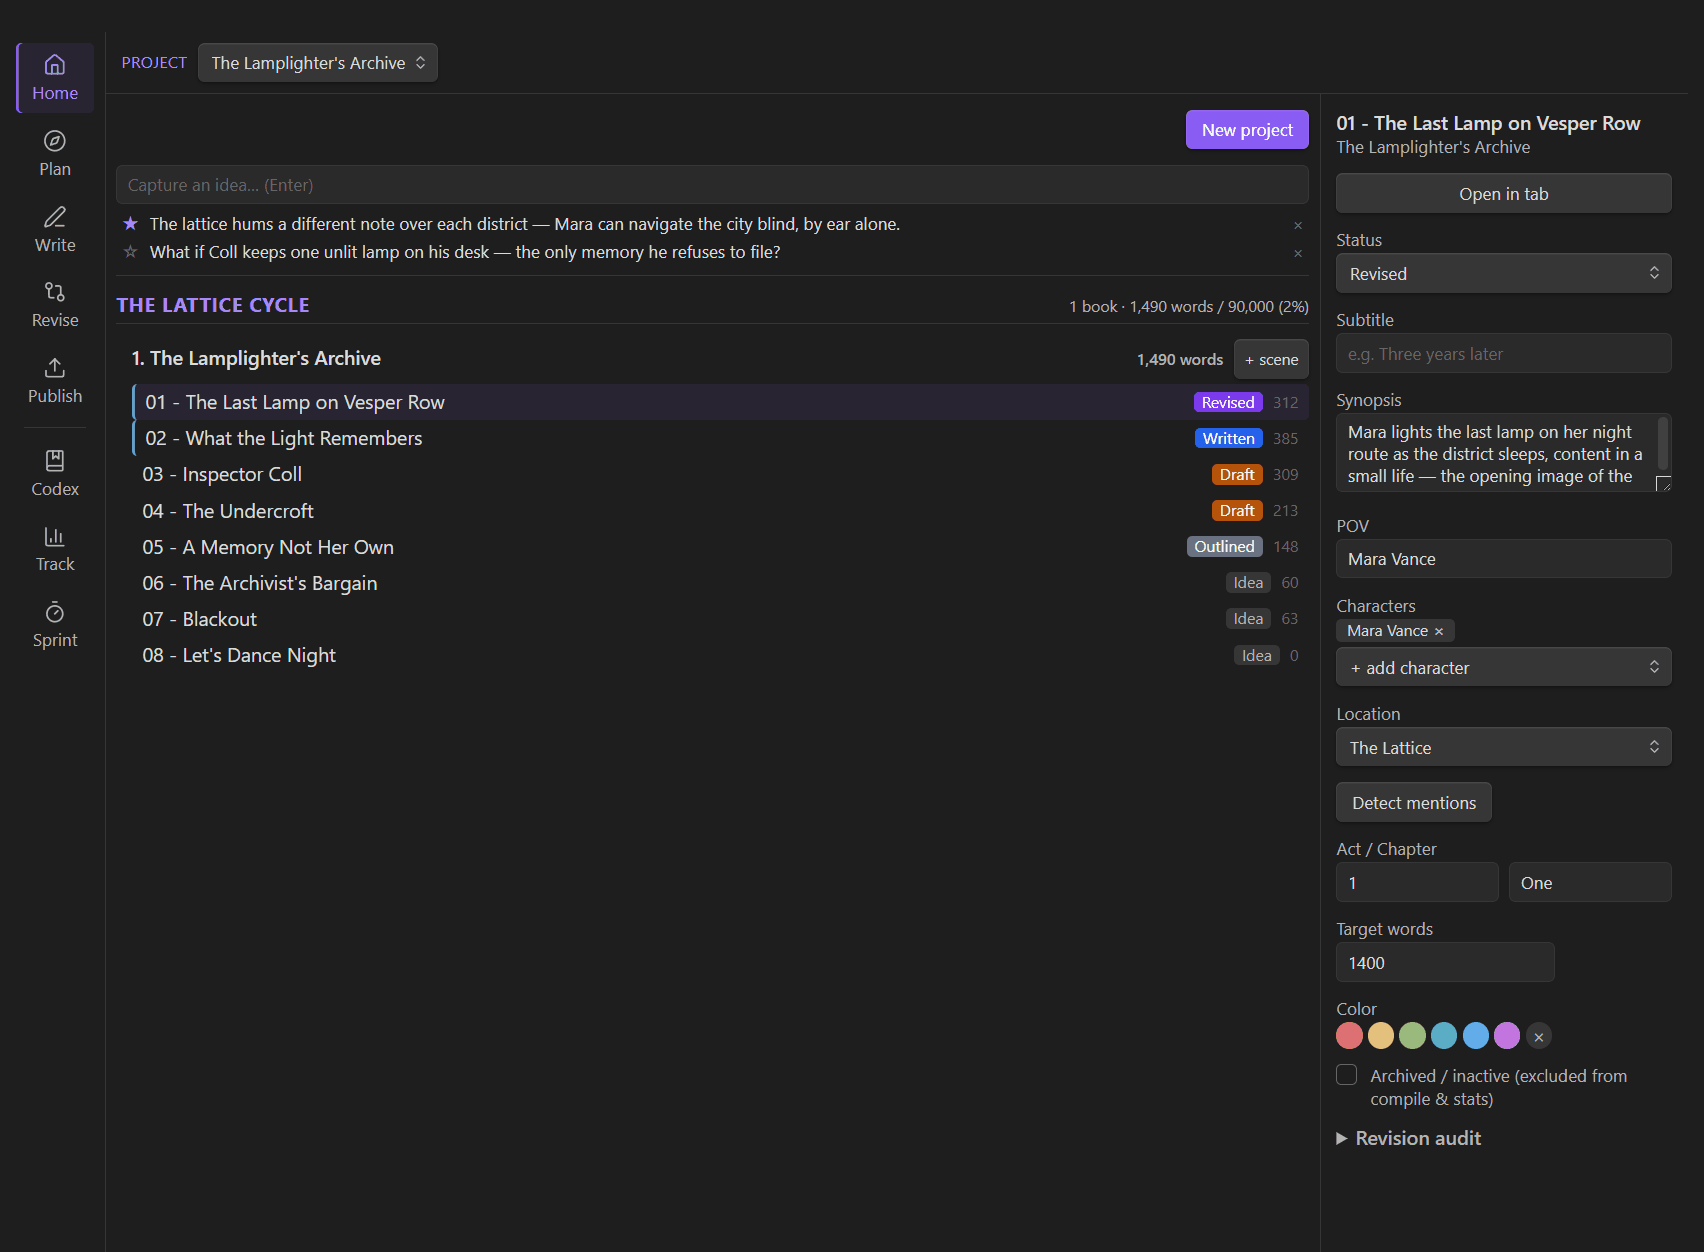Screen dimensions: 1704x1252
Task: Click the POV field Mara Vance
Action: [1504, 559]
